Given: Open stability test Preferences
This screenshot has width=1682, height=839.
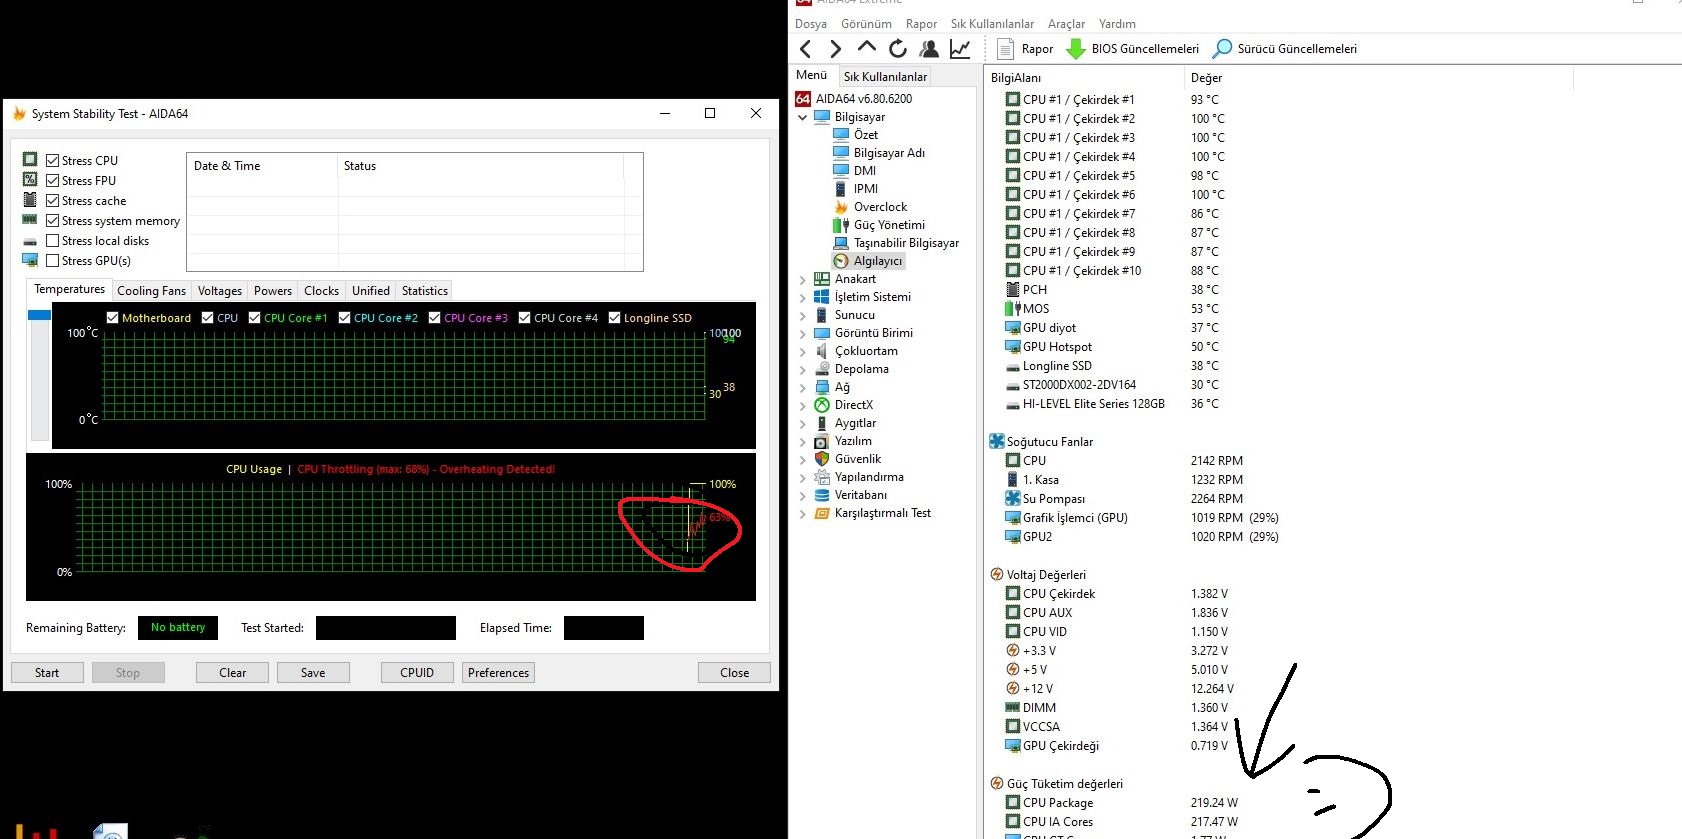Looking at the screenshot, I should pyautogui.click(x=498, y=673).
